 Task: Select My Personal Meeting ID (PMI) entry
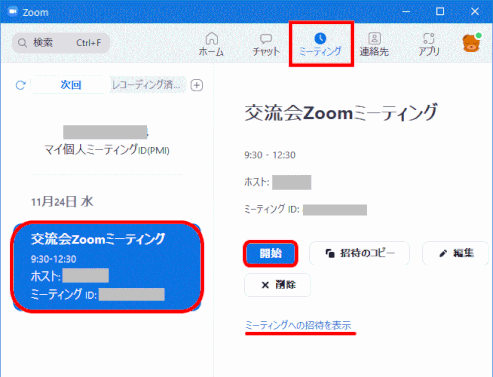[x=107, y=141]
